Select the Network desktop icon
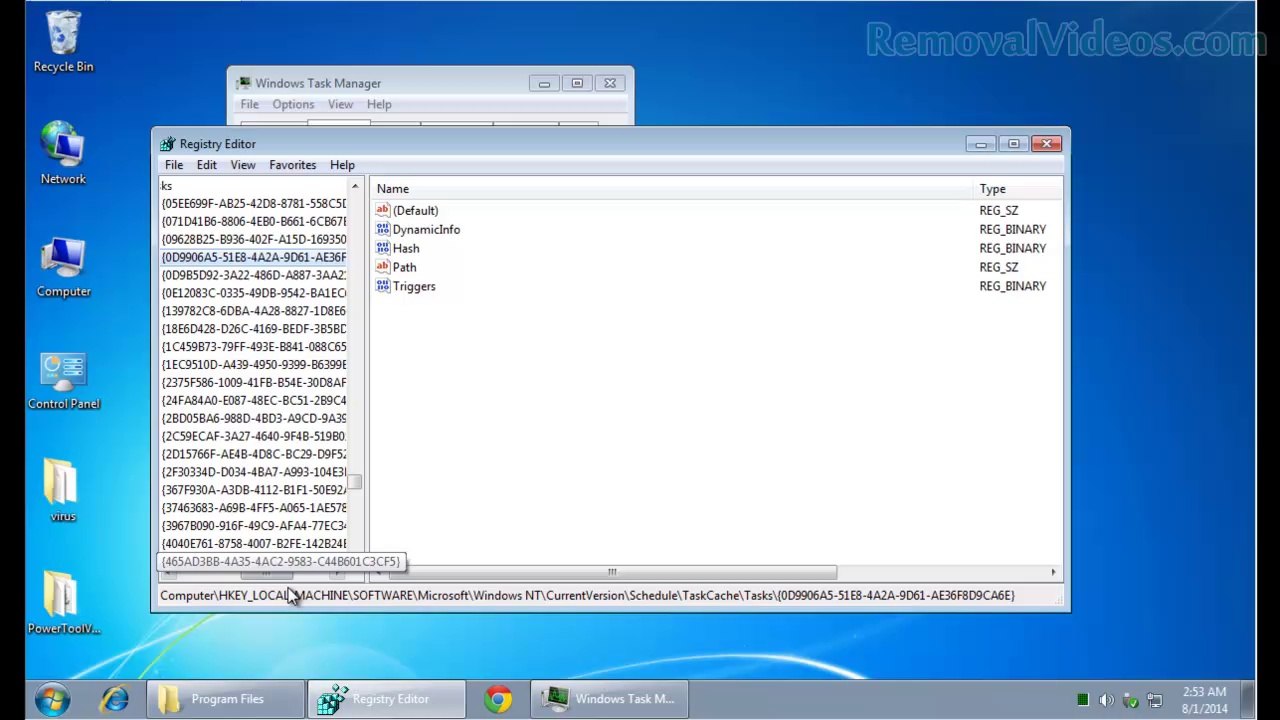 63,154
